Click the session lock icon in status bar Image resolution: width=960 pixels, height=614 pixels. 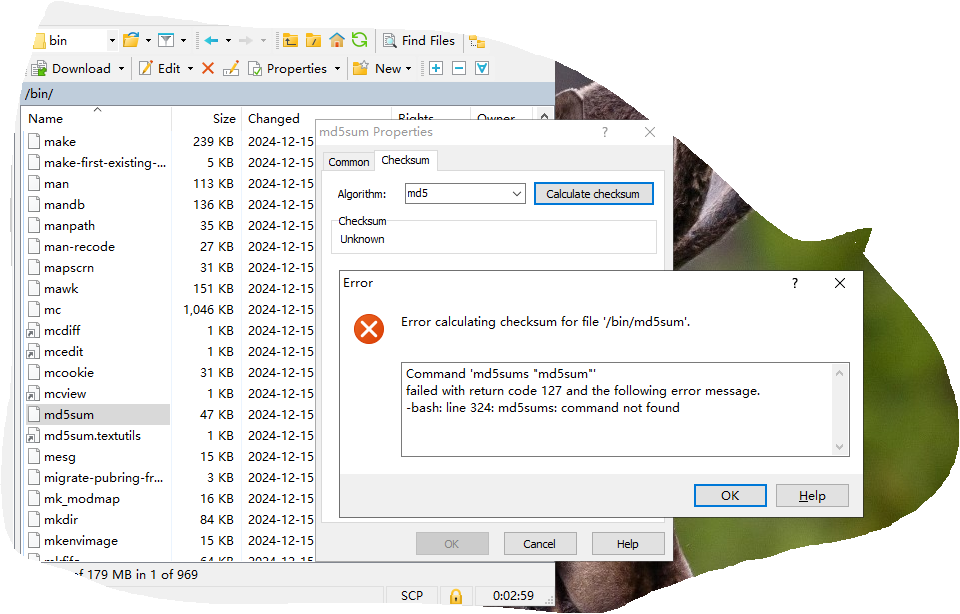point(455,596)
